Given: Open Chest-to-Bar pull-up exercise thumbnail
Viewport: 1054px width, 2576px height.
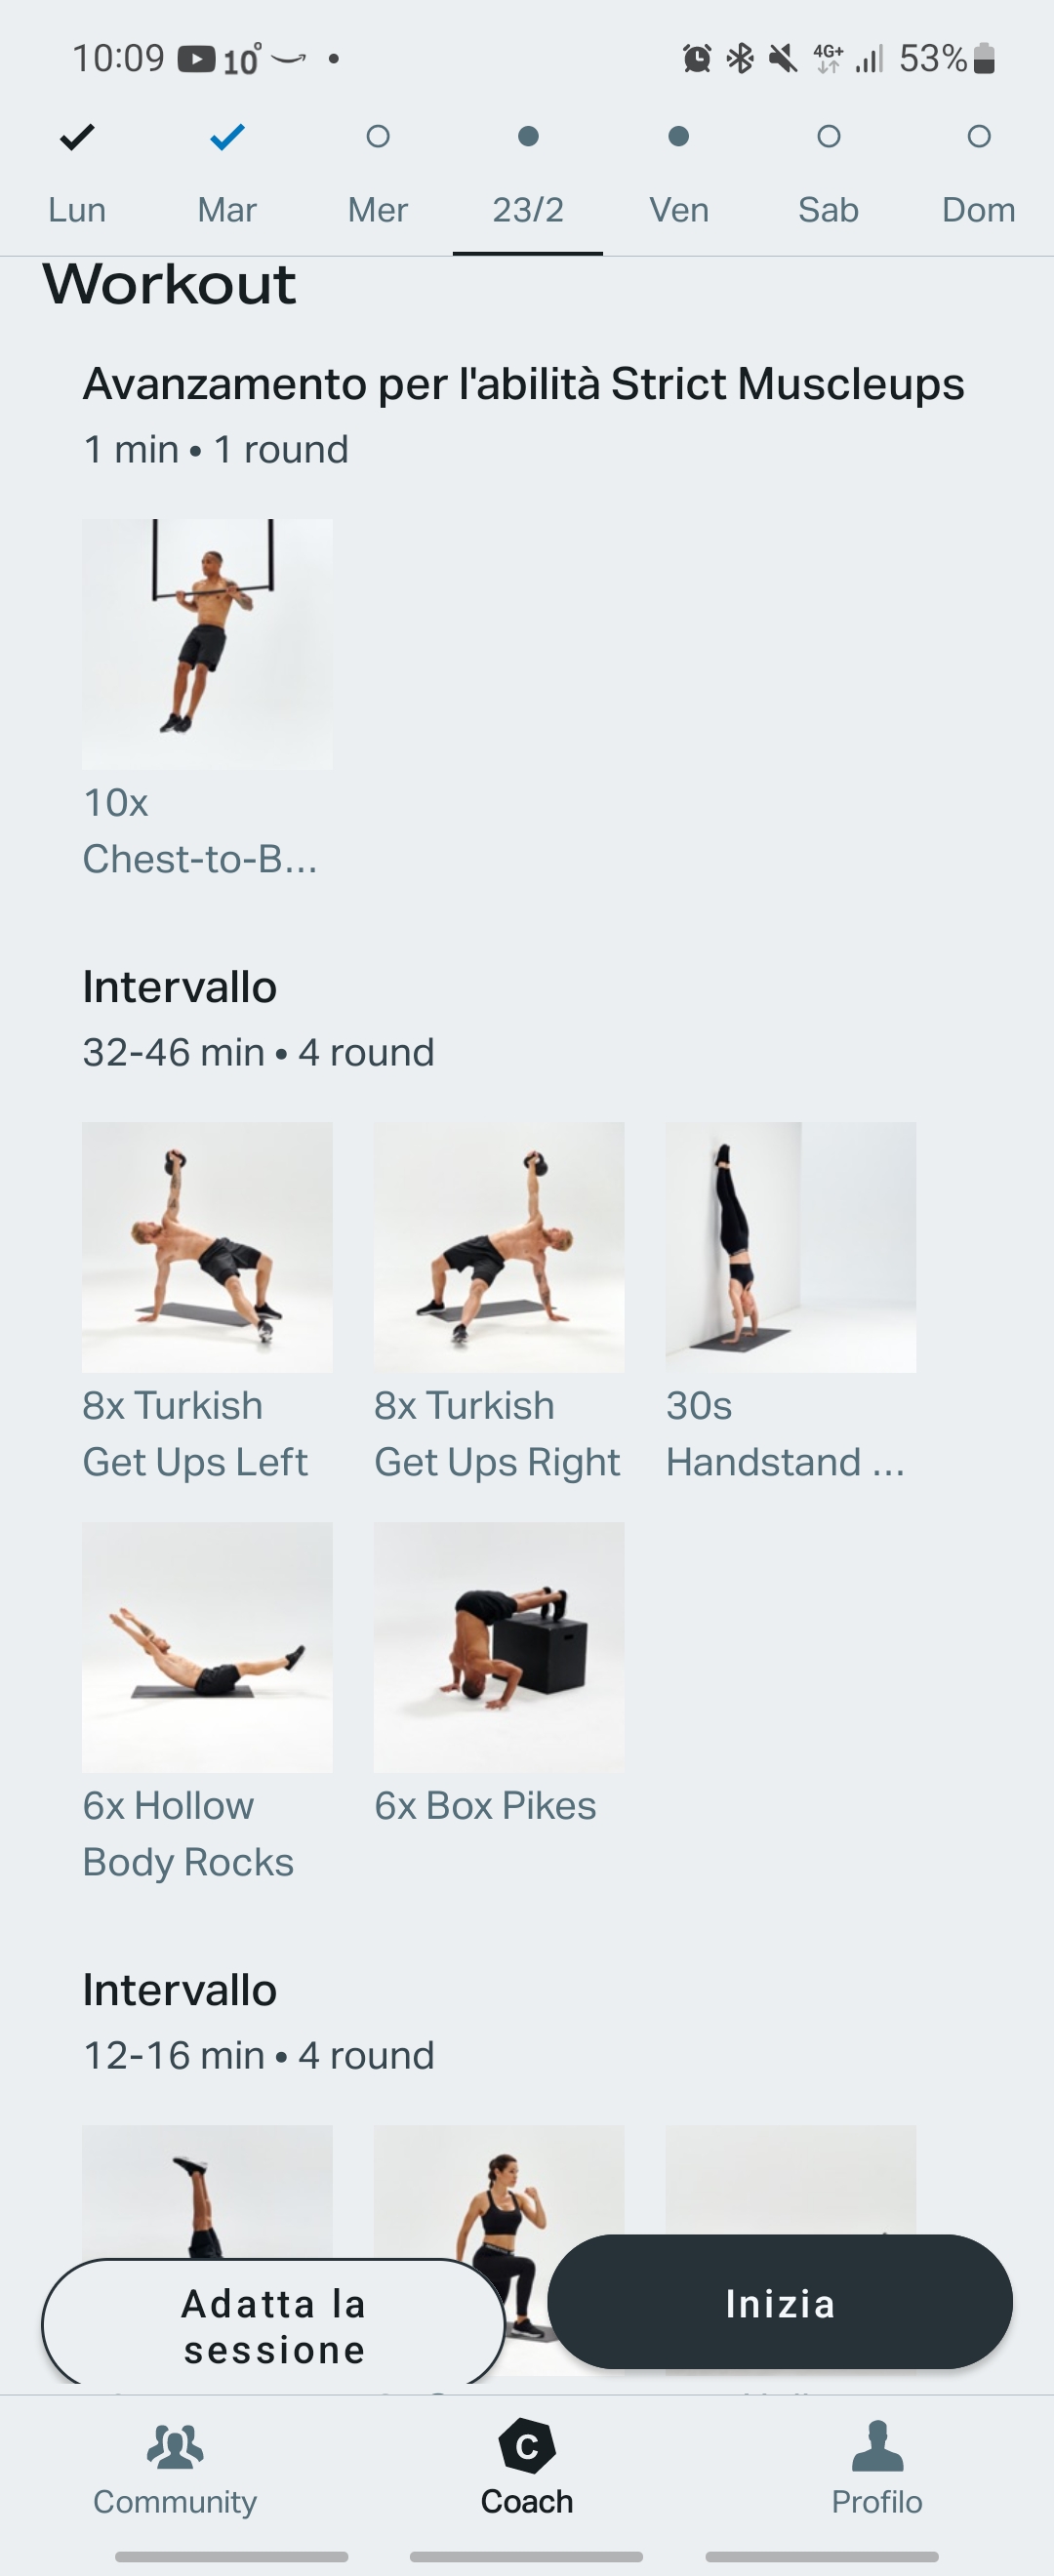Looking at the screenshot, I should [207, 644].
